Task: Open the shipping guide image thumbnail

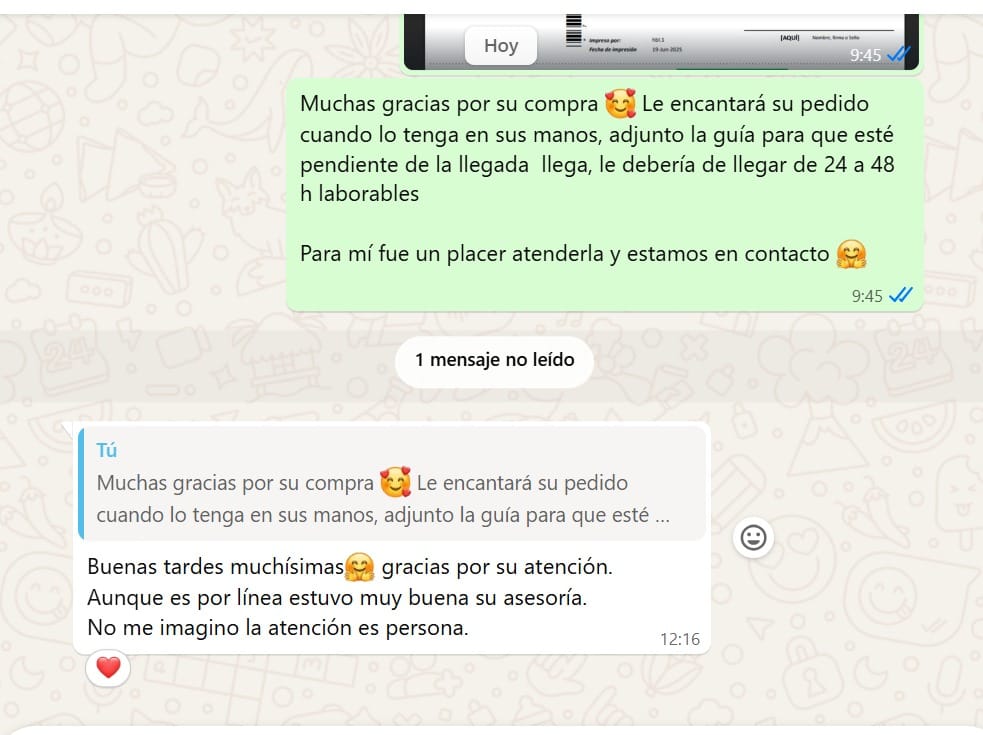Action: pyautogui.click(x=661, y=41)
